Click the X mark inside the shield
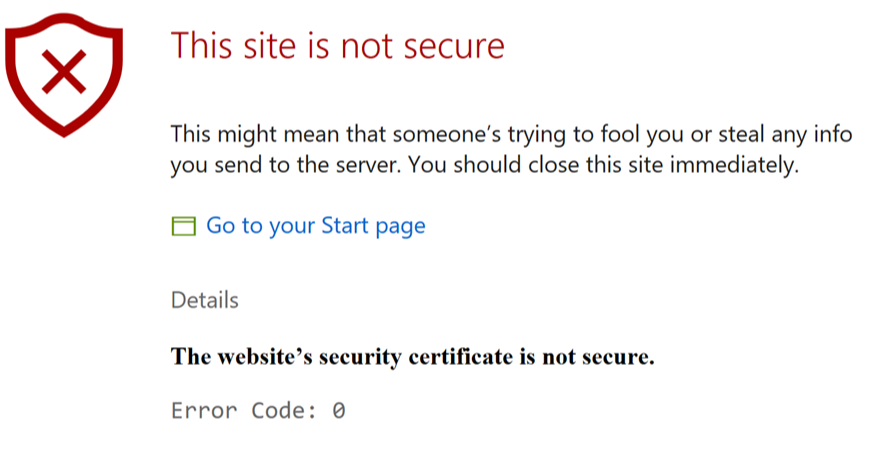The height and width of the screenshot is (459, 870). click(64, 72)
